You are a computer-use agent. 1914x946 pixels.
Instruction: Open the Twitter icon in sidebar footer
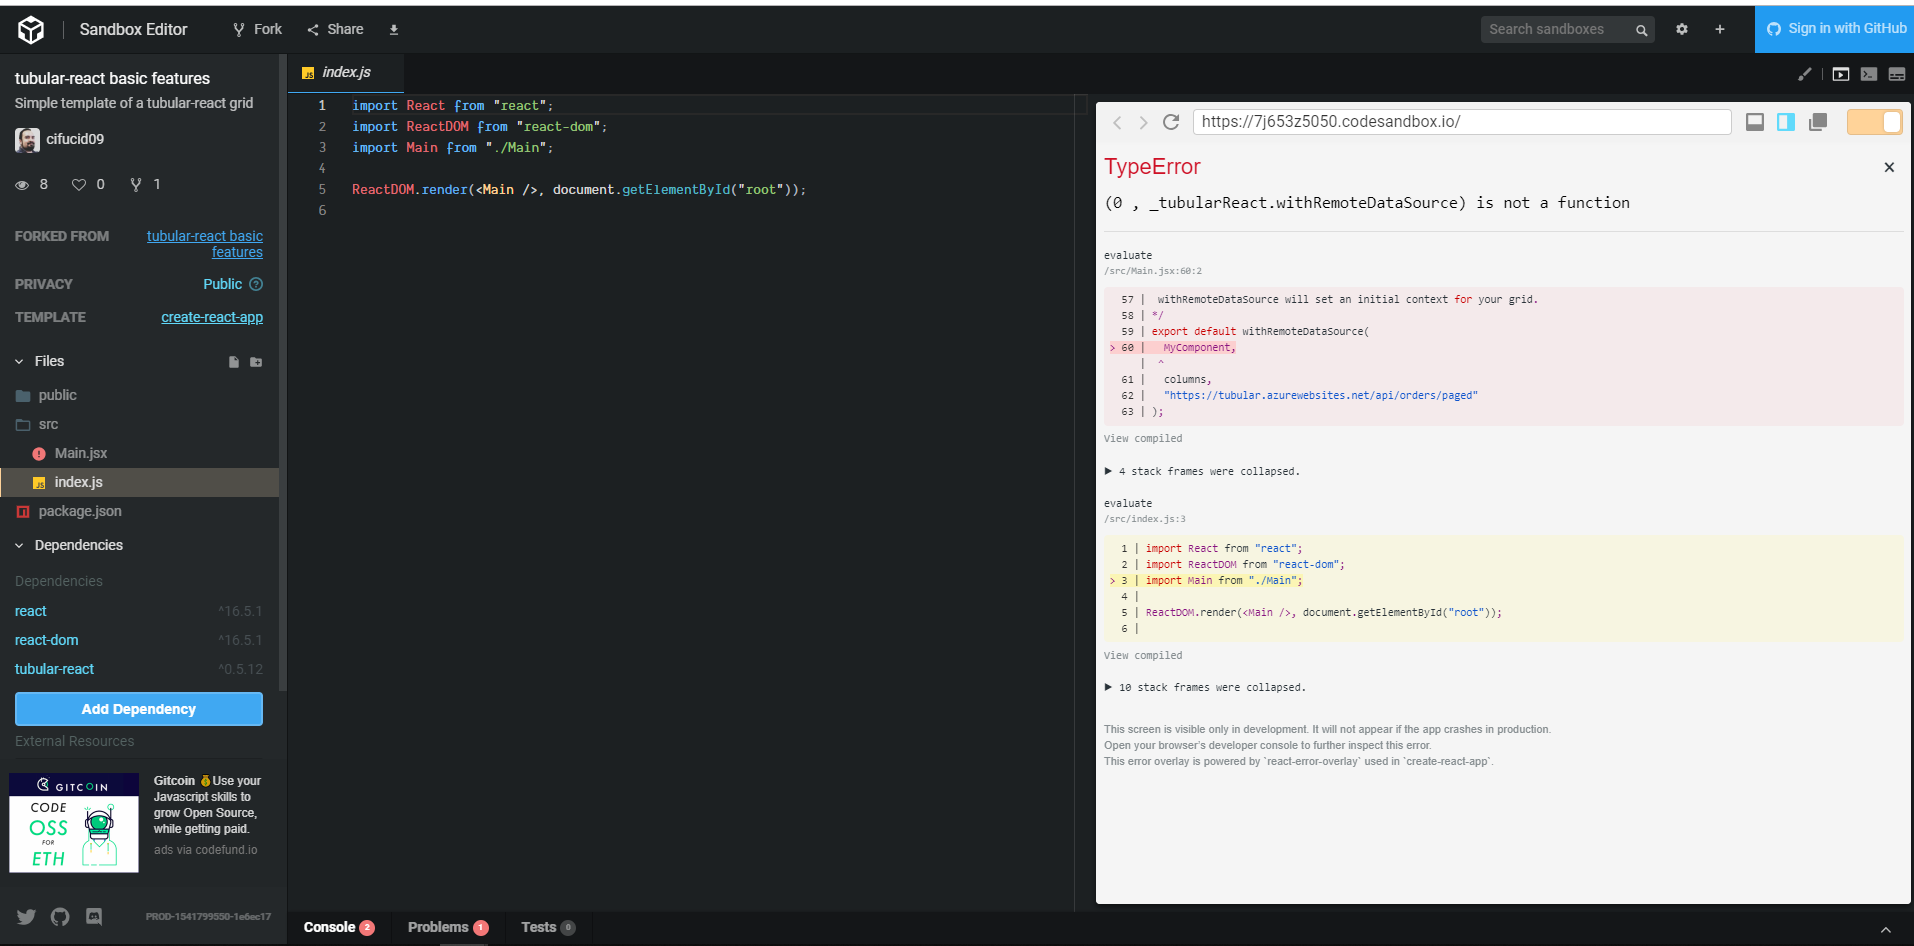pyautogui.click(x=26, y=916)
